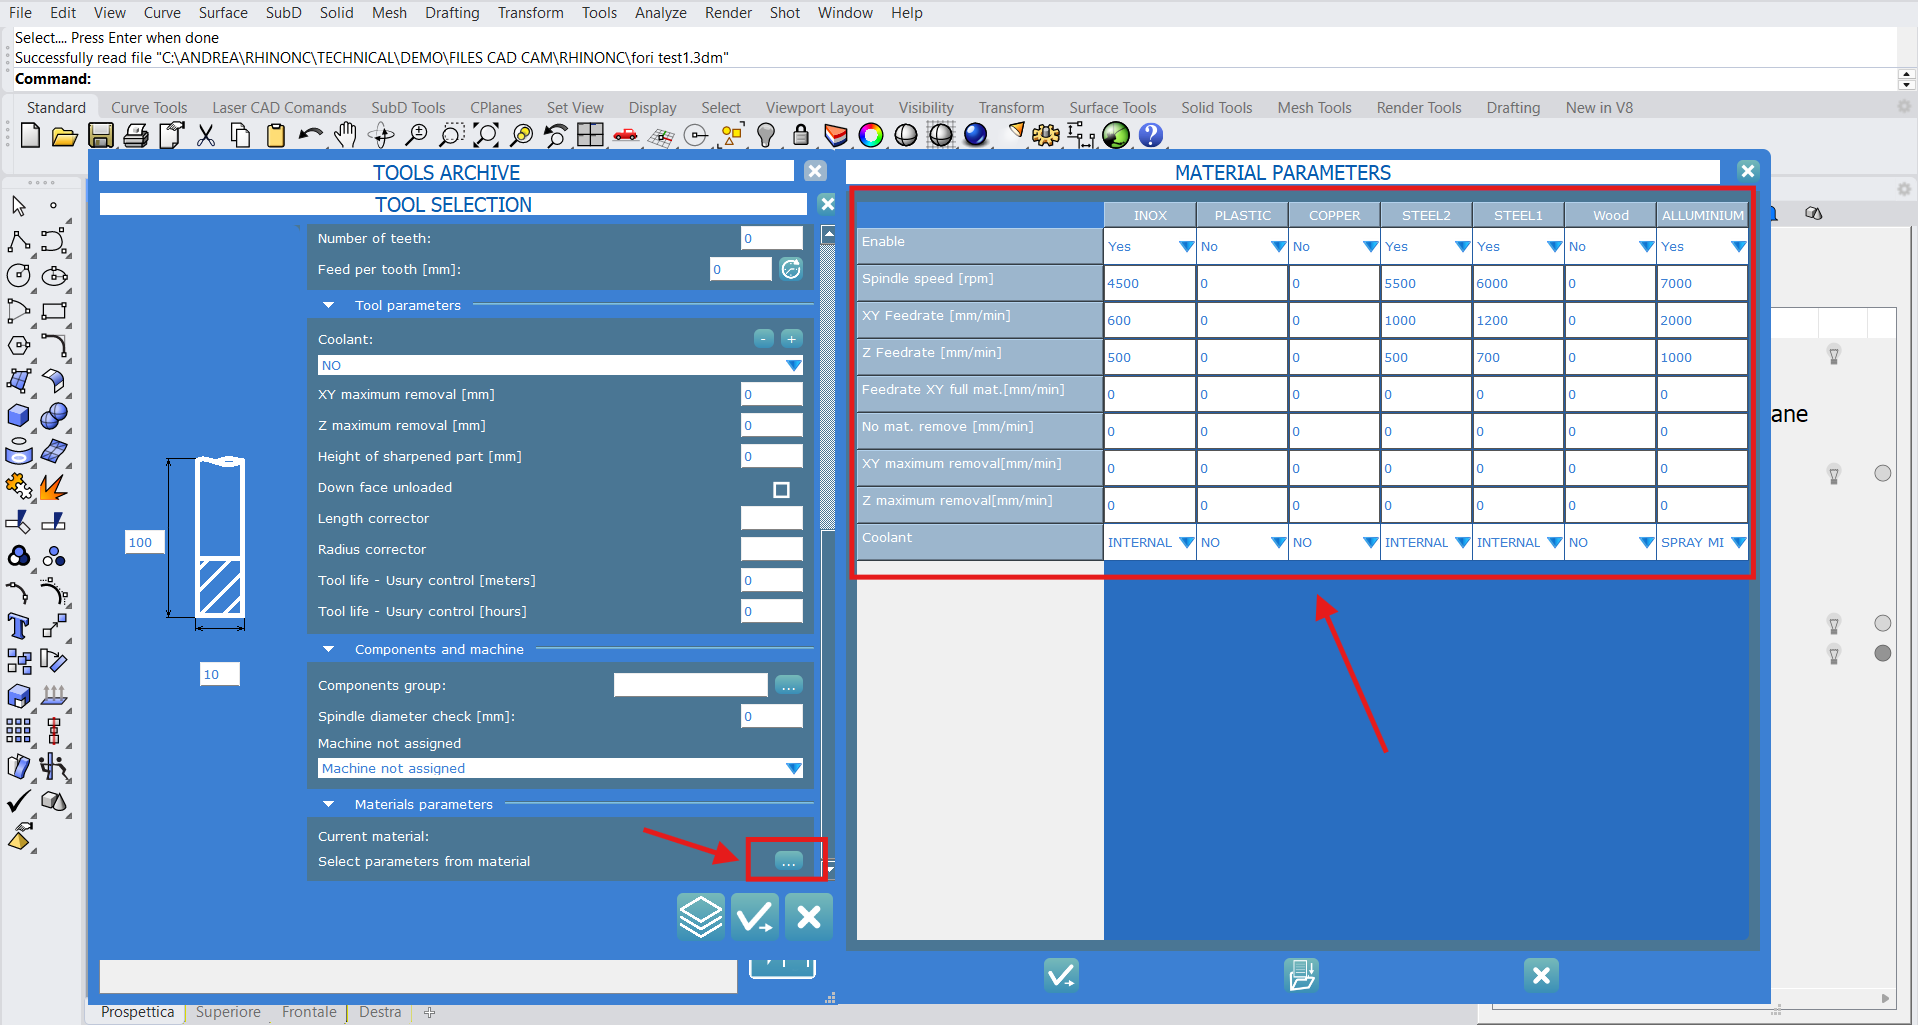Image resolution: width=1918 pixels, height=1025 pixels.
Task: Open the ALLUMINIUM Coolant dropdown
Action: click(1738, 543)
